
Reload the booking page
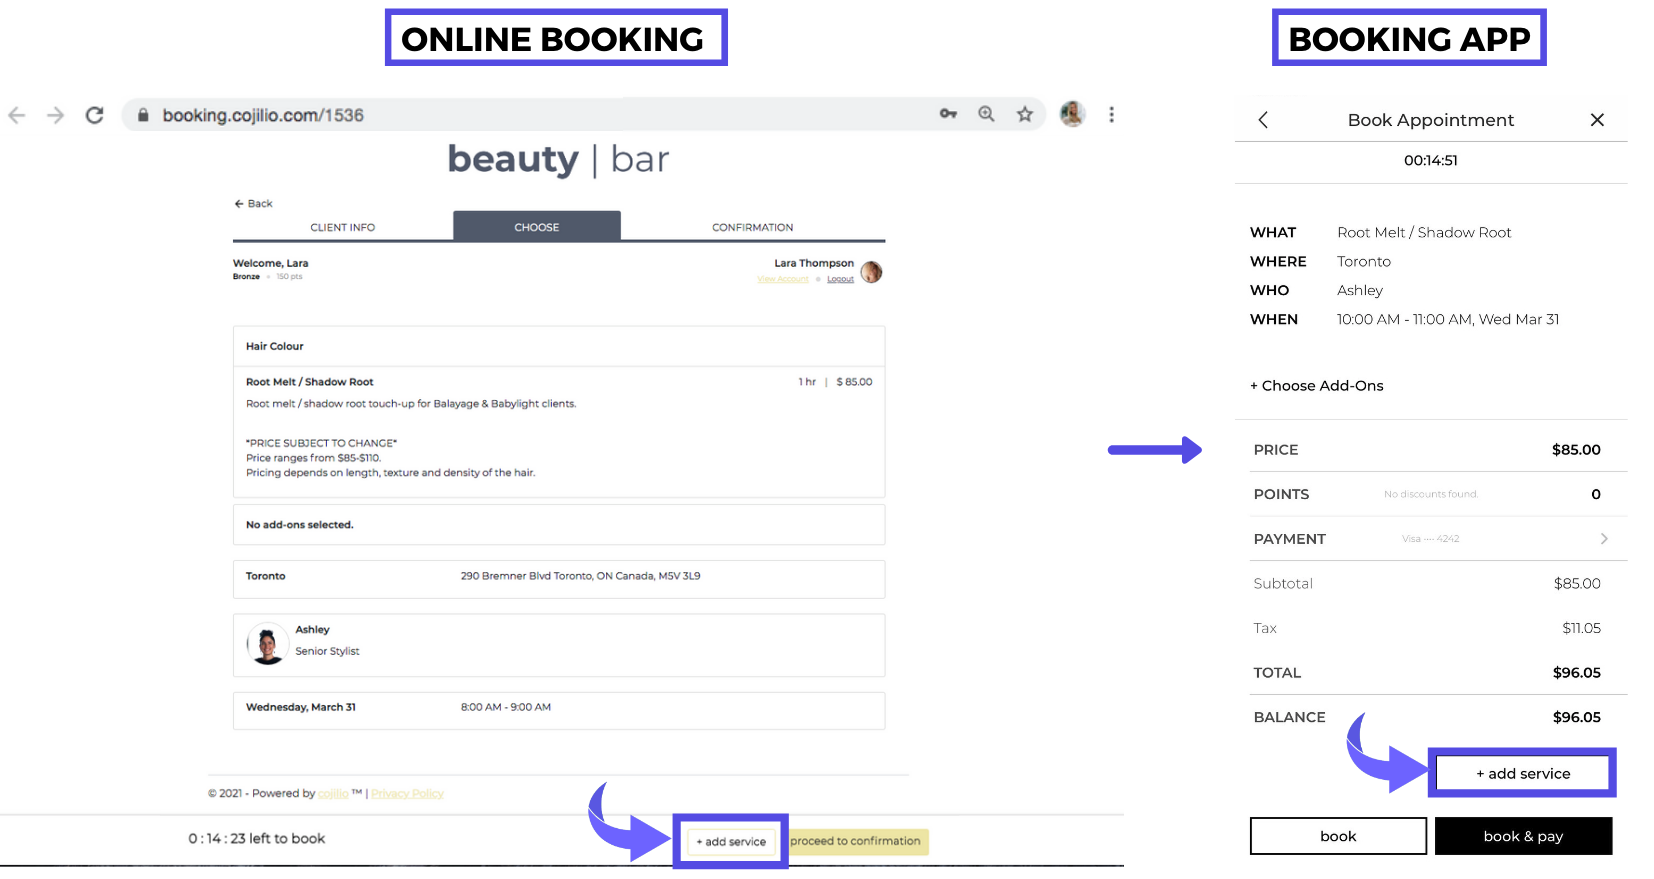click(x=94, y=115)
